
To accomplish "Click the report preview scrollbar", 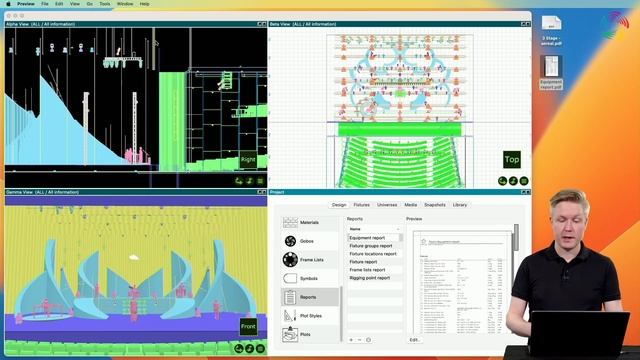I will [x=516, y=238].
